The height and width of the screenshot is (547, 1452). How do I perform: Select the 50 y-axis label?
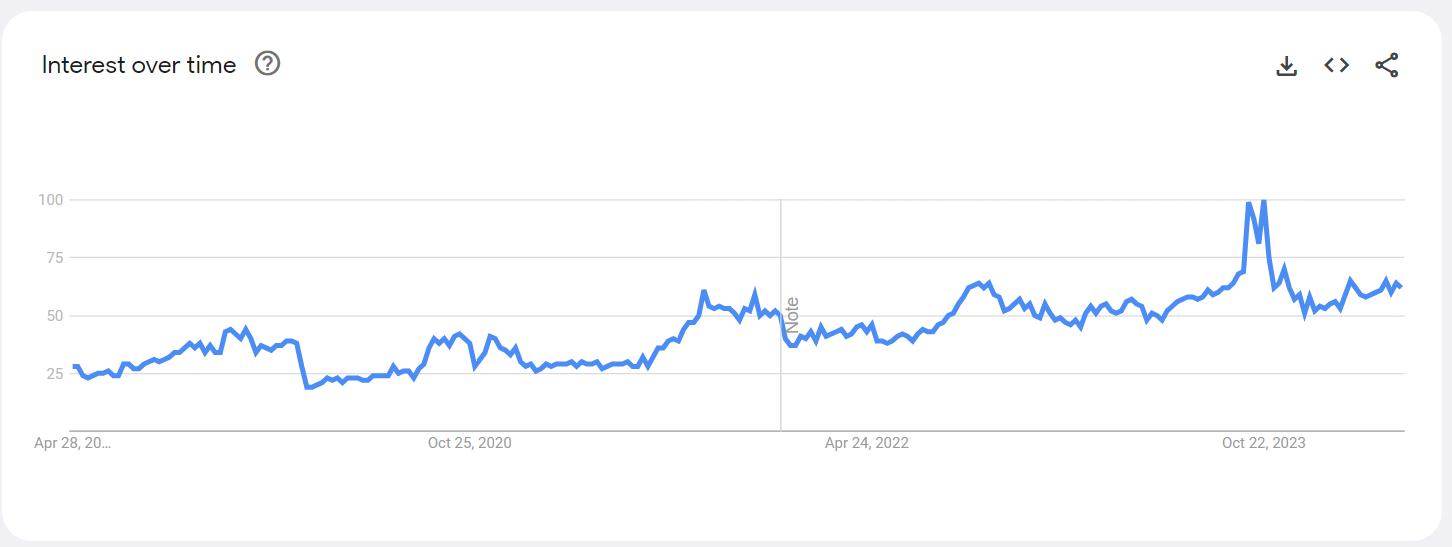tap(54, 316)
